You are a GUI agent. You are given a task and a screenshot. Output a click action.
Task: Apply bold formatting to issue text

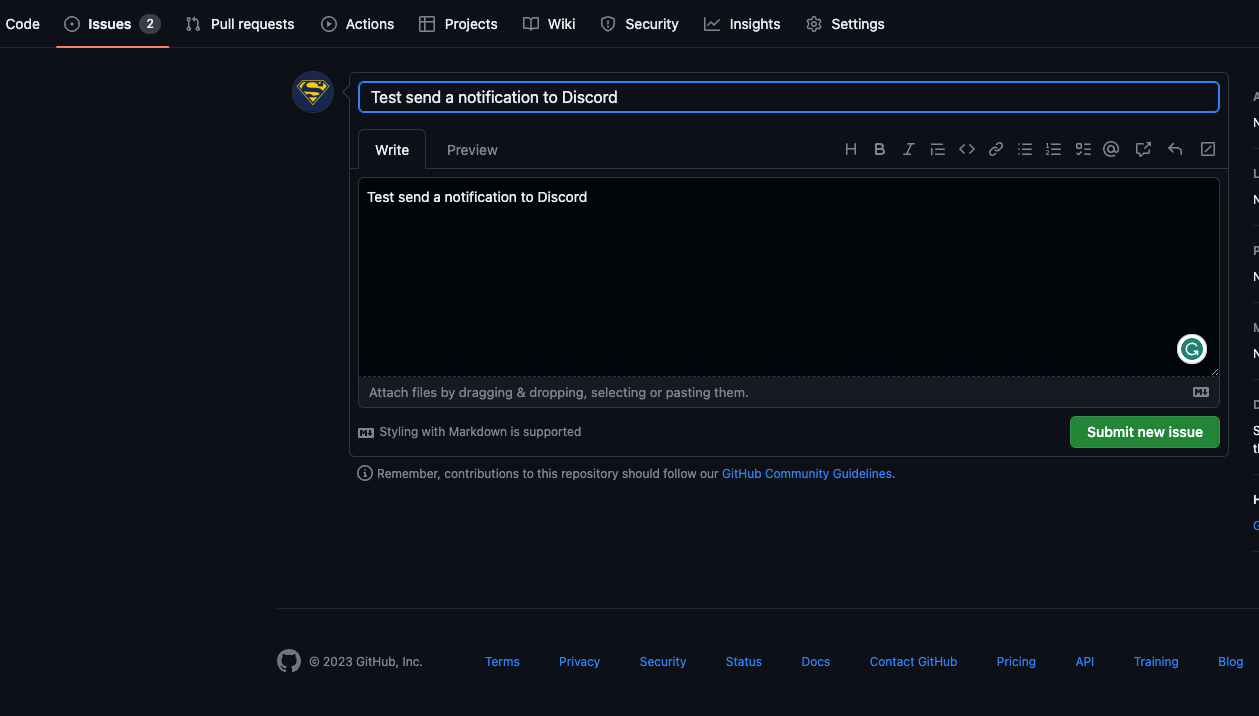[x=880, y=148]
